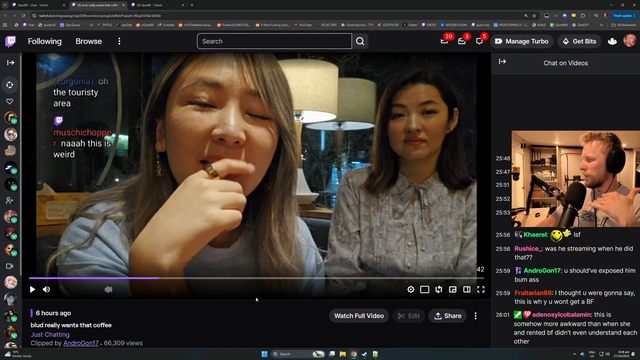Screen dimensions: 640x360
Task: Open the Twitch home logo
Action: click(11, 41)
